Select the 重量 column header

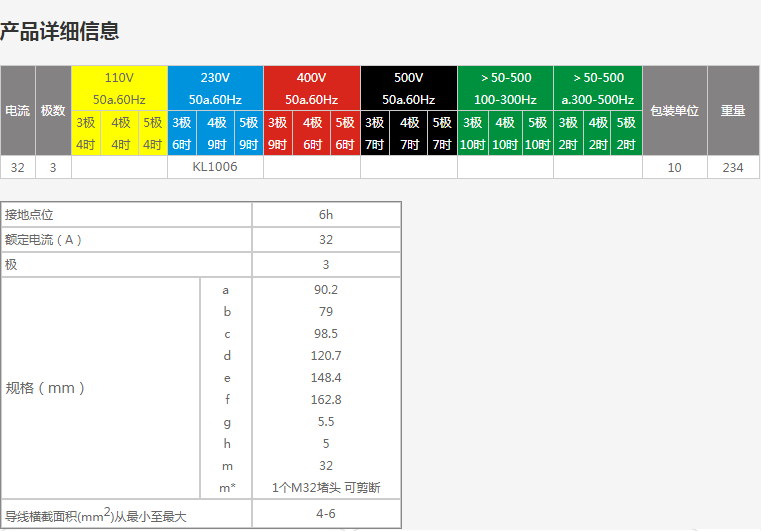point(733,110)
